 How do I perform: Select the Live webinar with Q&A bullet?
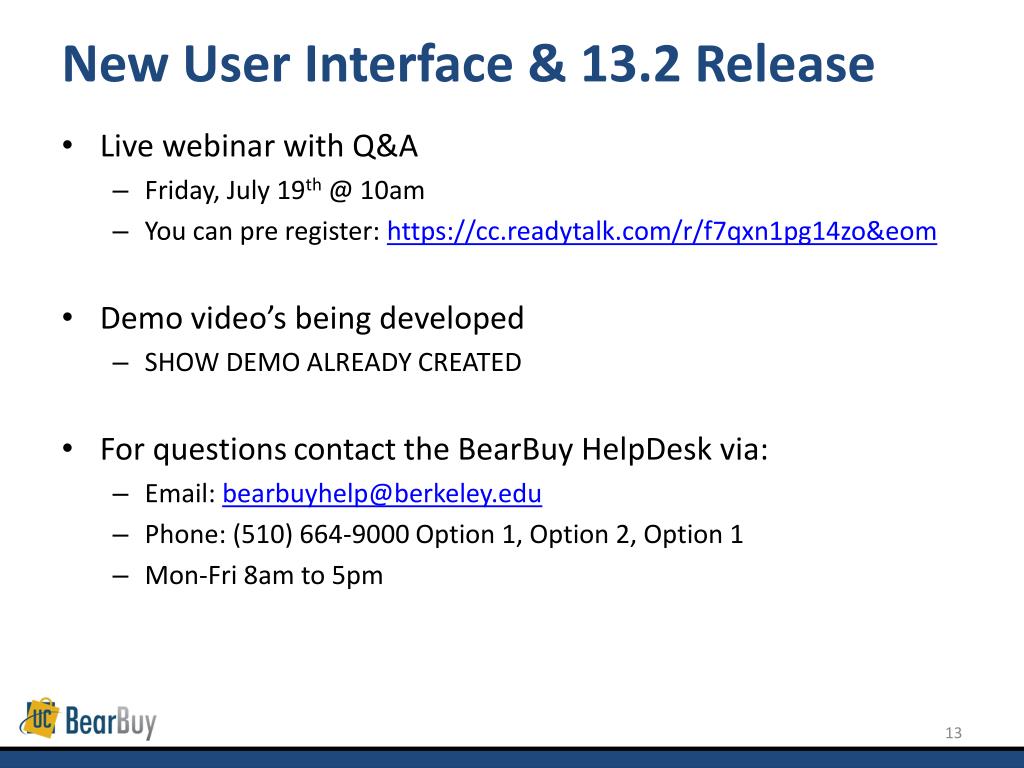(259, 146)
